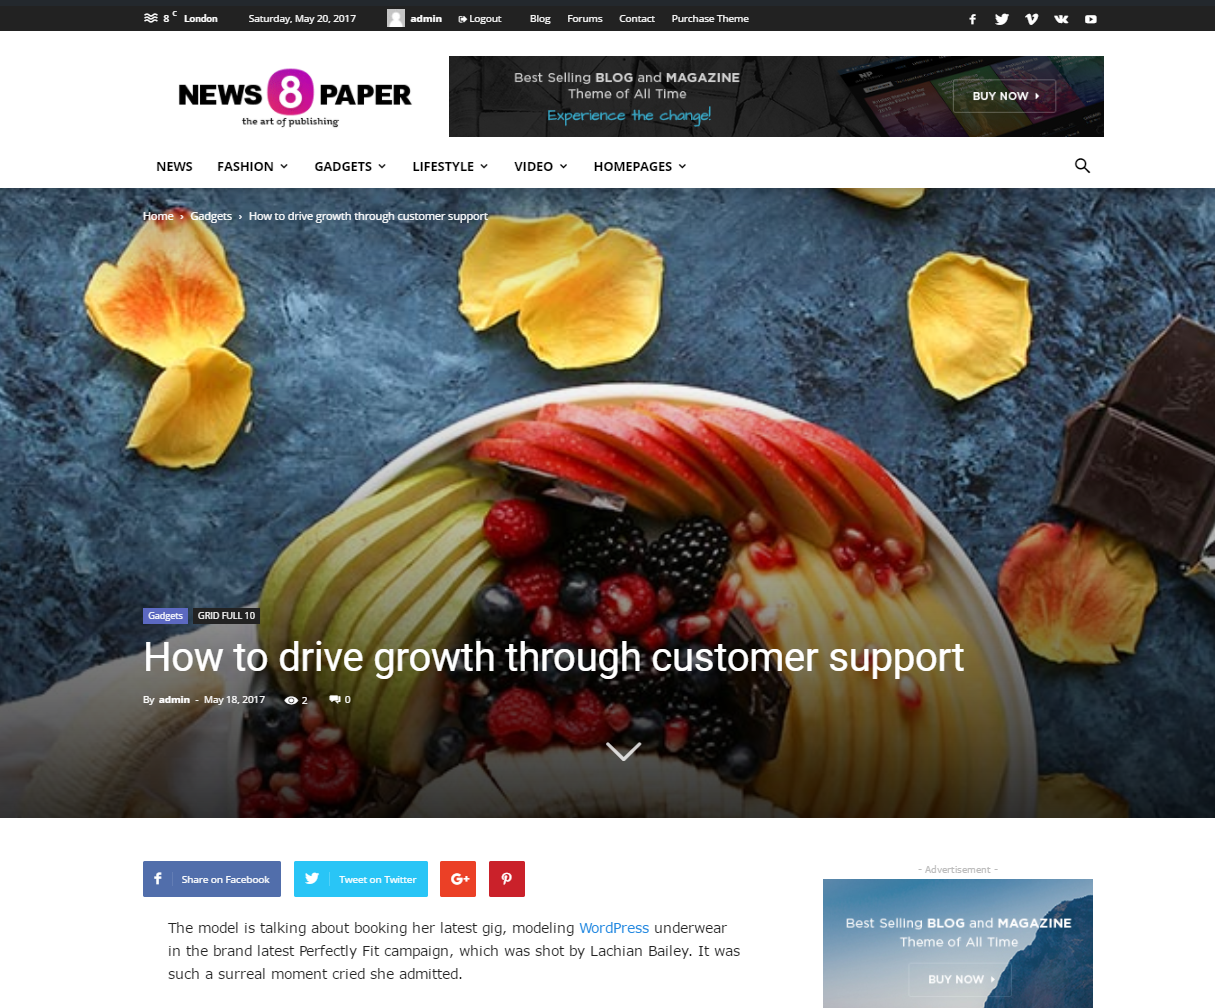The height and width of the screenshot is (1008, 1215).
Task: Share the post on Google Plus
Action: click(x=458, y=879)
